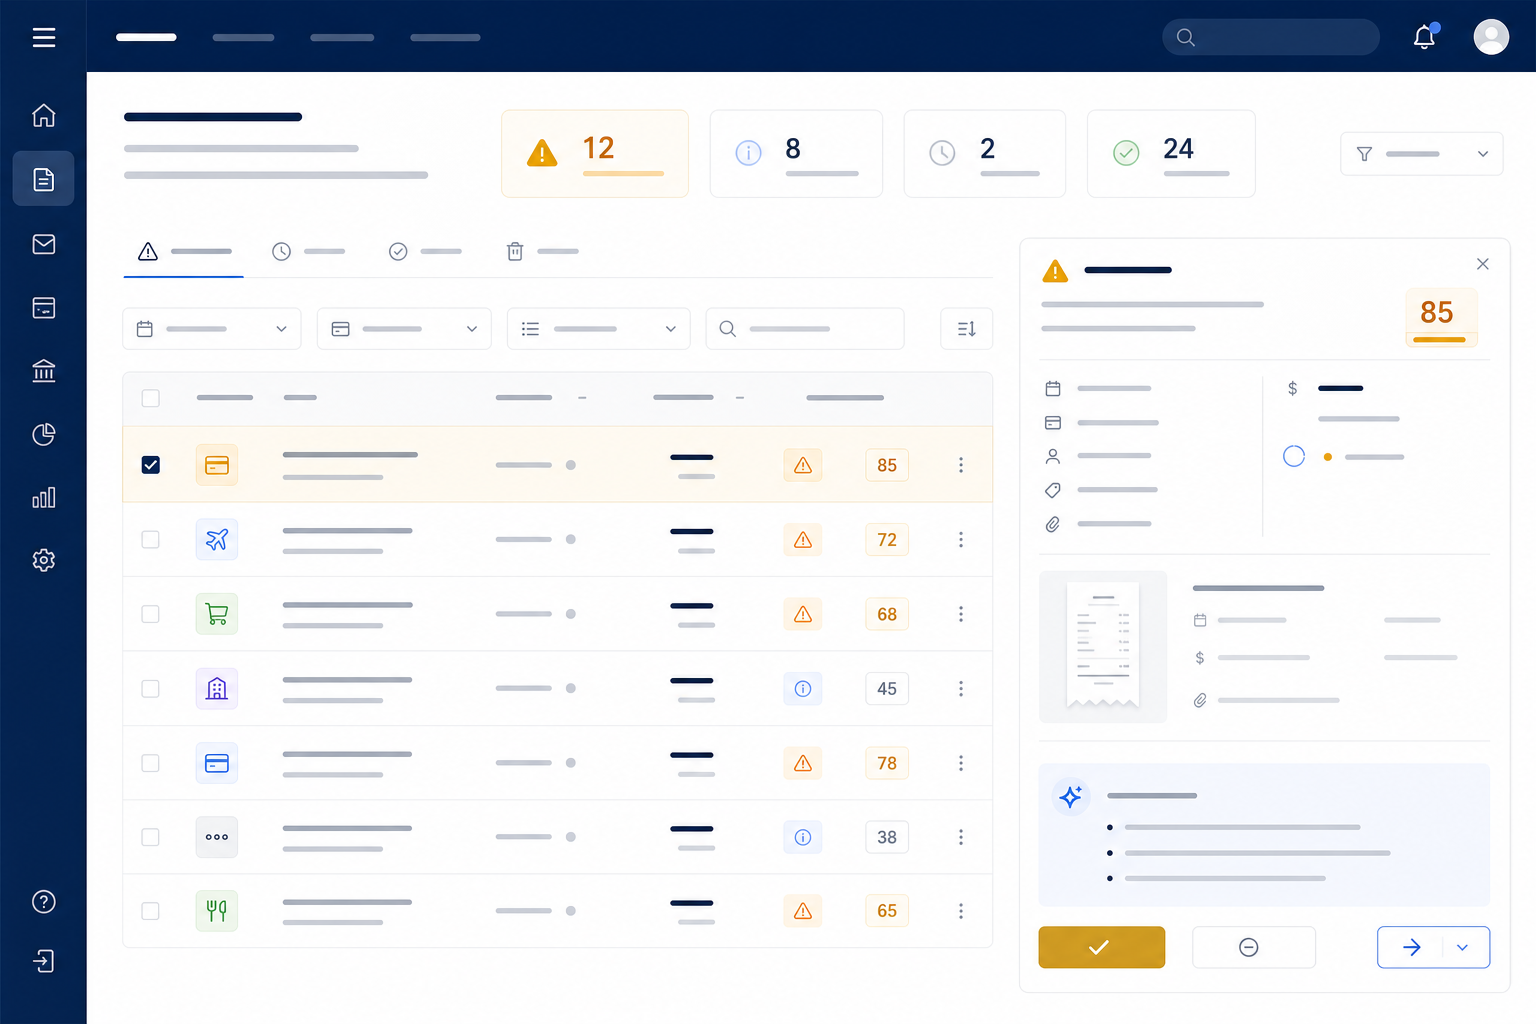Close the detail panel
Image resolution: width=1536 pixels, height=1024 pixels.
1483,264
